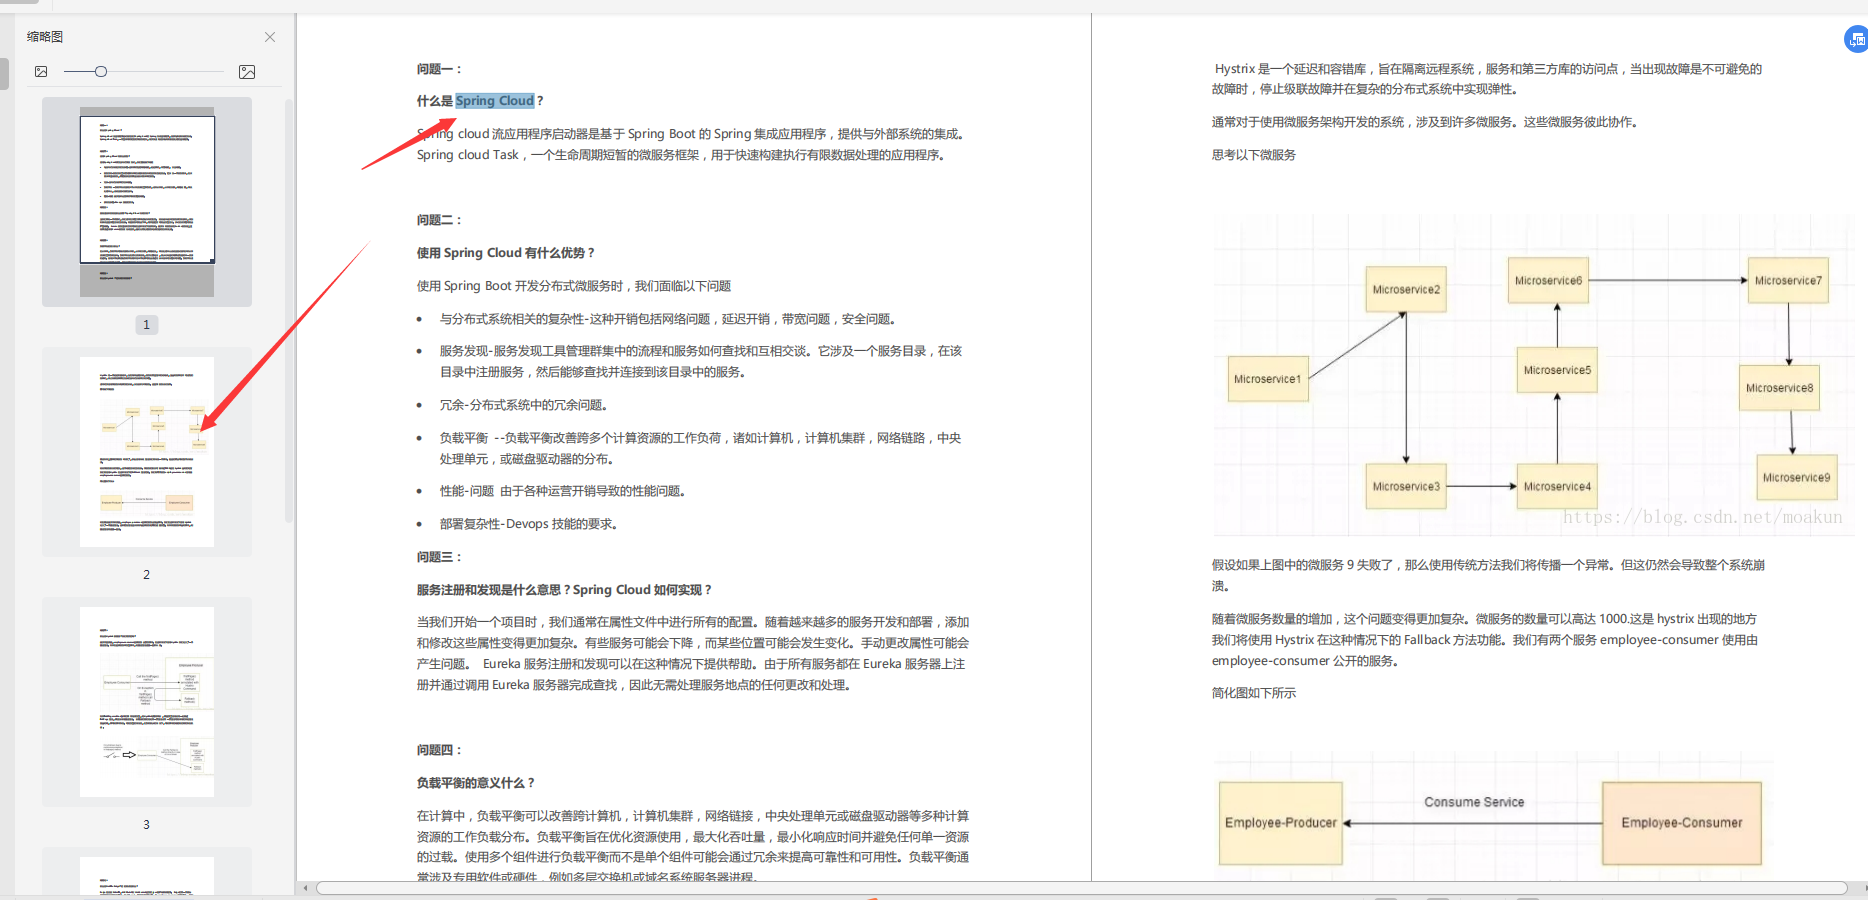Click the heading 问题二：
Image resolution: width=1868 pixels, height=900 pixels.
click(440, 220)
